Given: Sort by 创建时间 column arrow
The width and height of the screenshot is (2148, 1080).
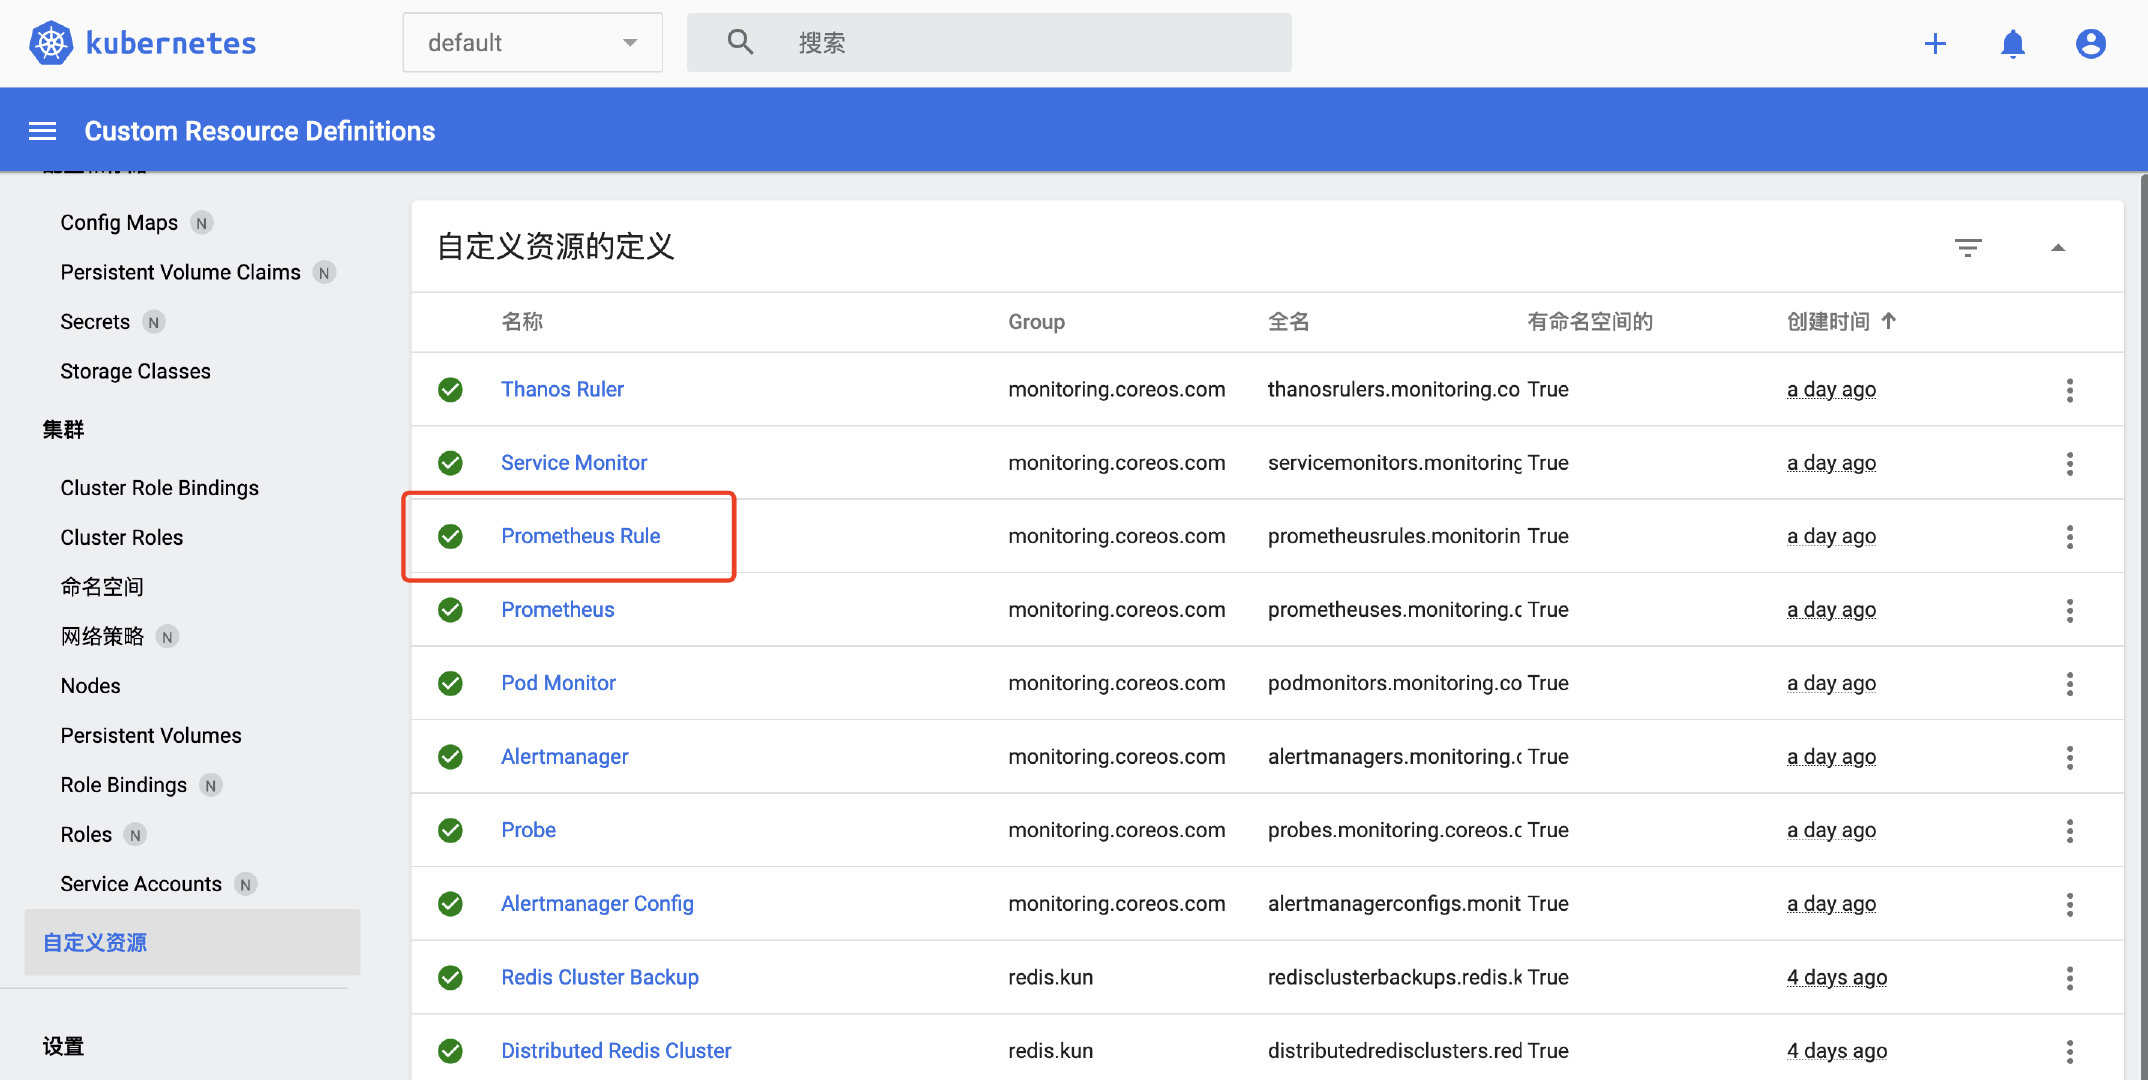Looking at the screenshot, I should point(1888,321).
